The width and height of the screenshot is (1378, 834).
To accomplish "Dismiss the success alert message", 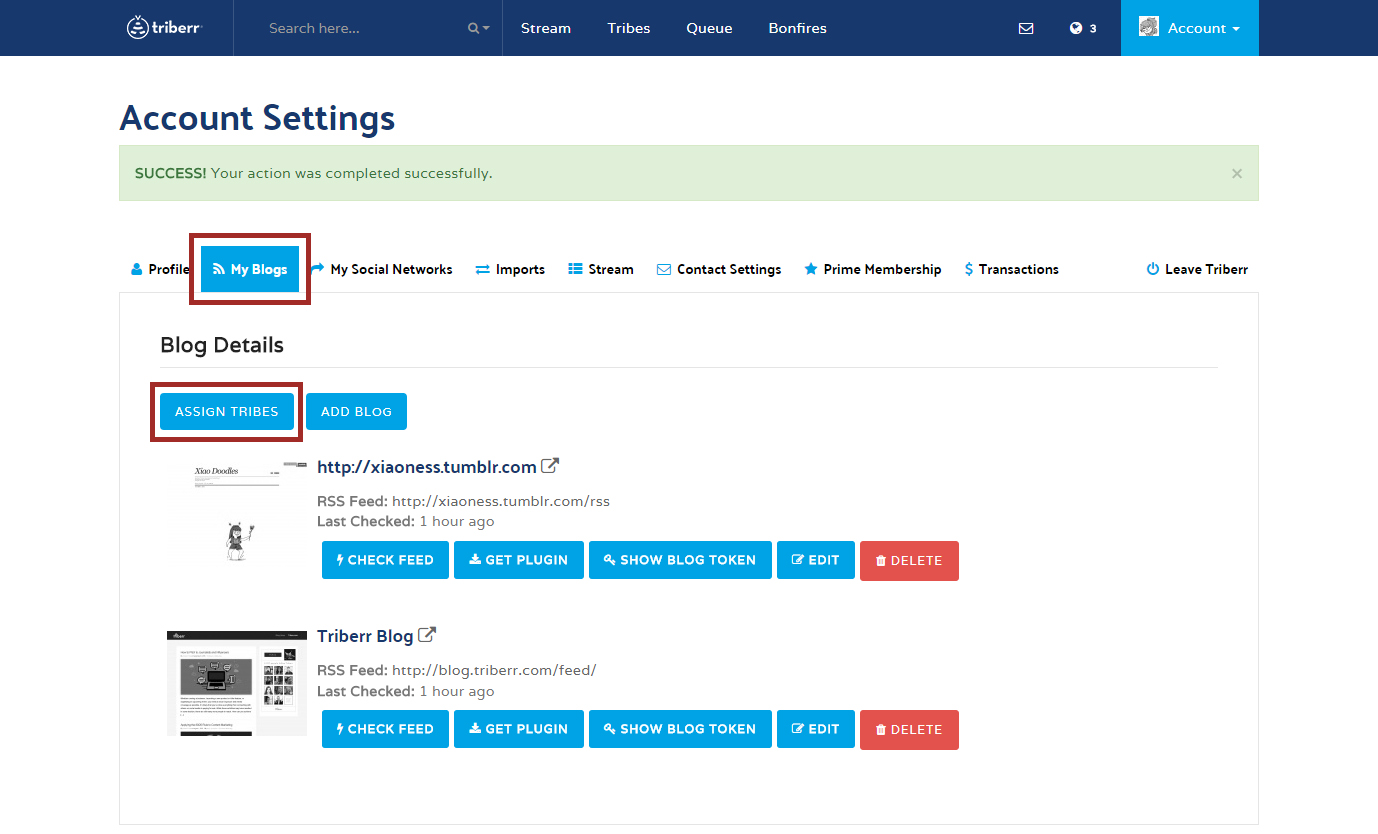I will tap(1237, 174).
